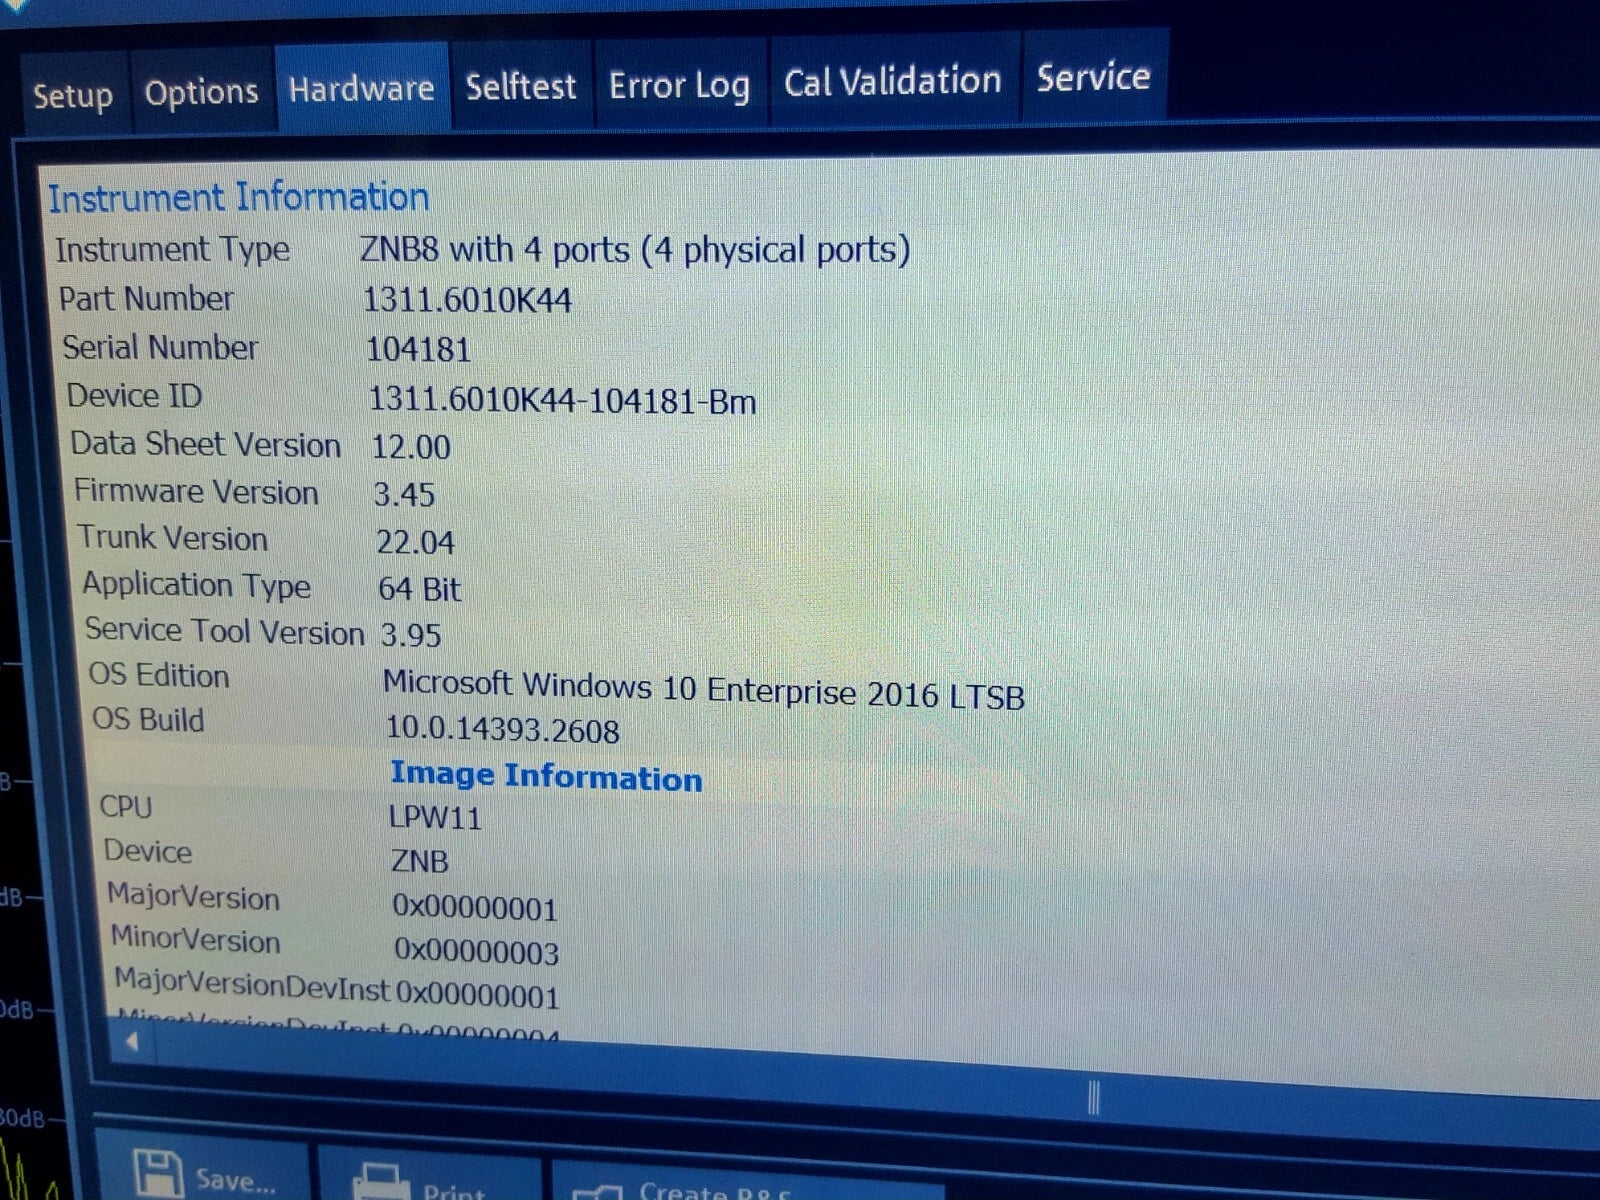
Task: Click the Serial Number label
Action: [x=160, y=347]
